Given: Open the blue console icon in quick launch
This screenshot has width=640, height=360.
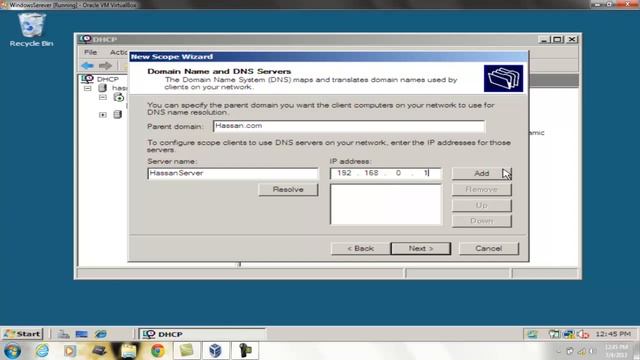Looking at the screenshot, I should tap(82, 334).
